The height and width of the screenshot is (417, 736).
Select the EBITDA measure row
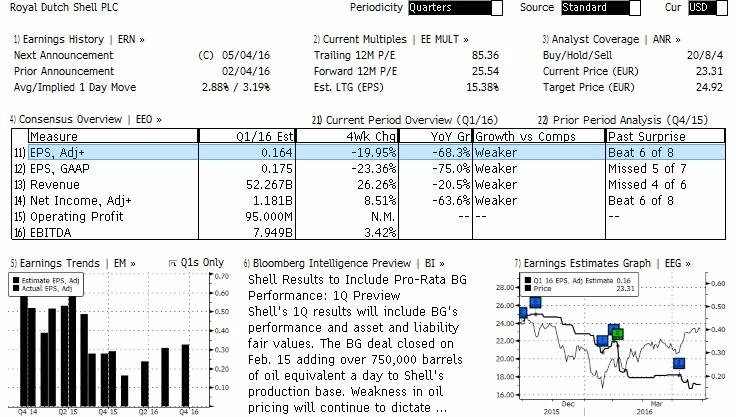tap(368, 232)
